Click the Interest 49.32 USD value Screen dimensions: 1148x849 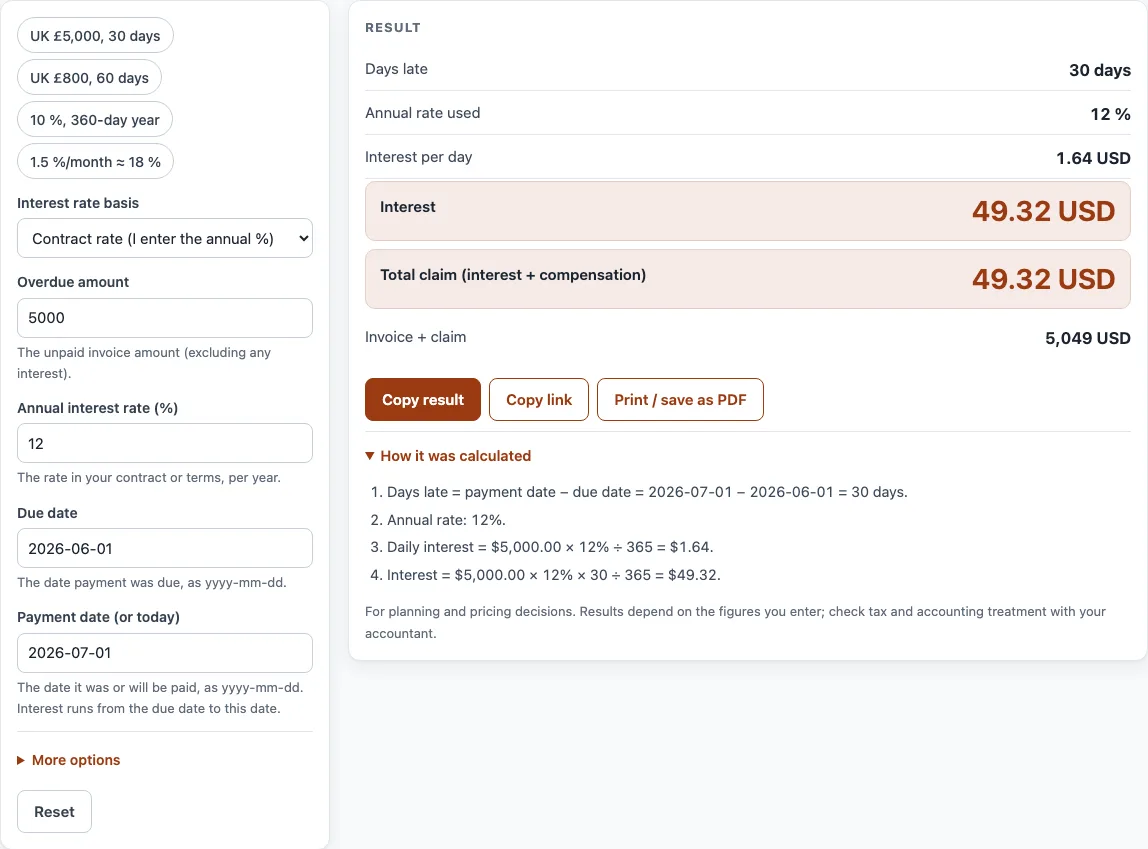point(1043,212)
